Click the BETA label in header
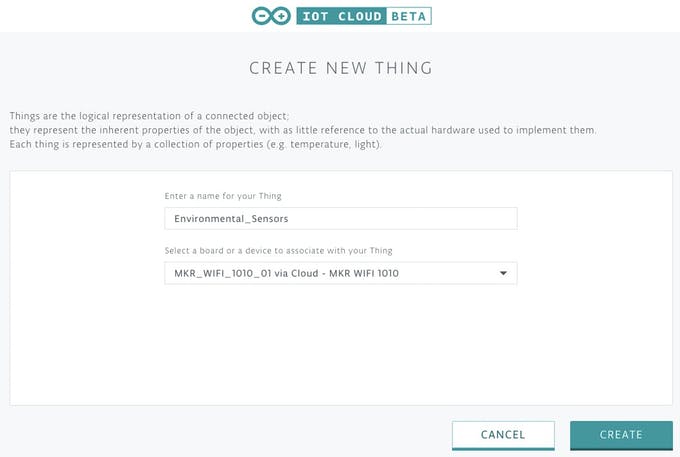680x457 pixels. tap(409, 16)
